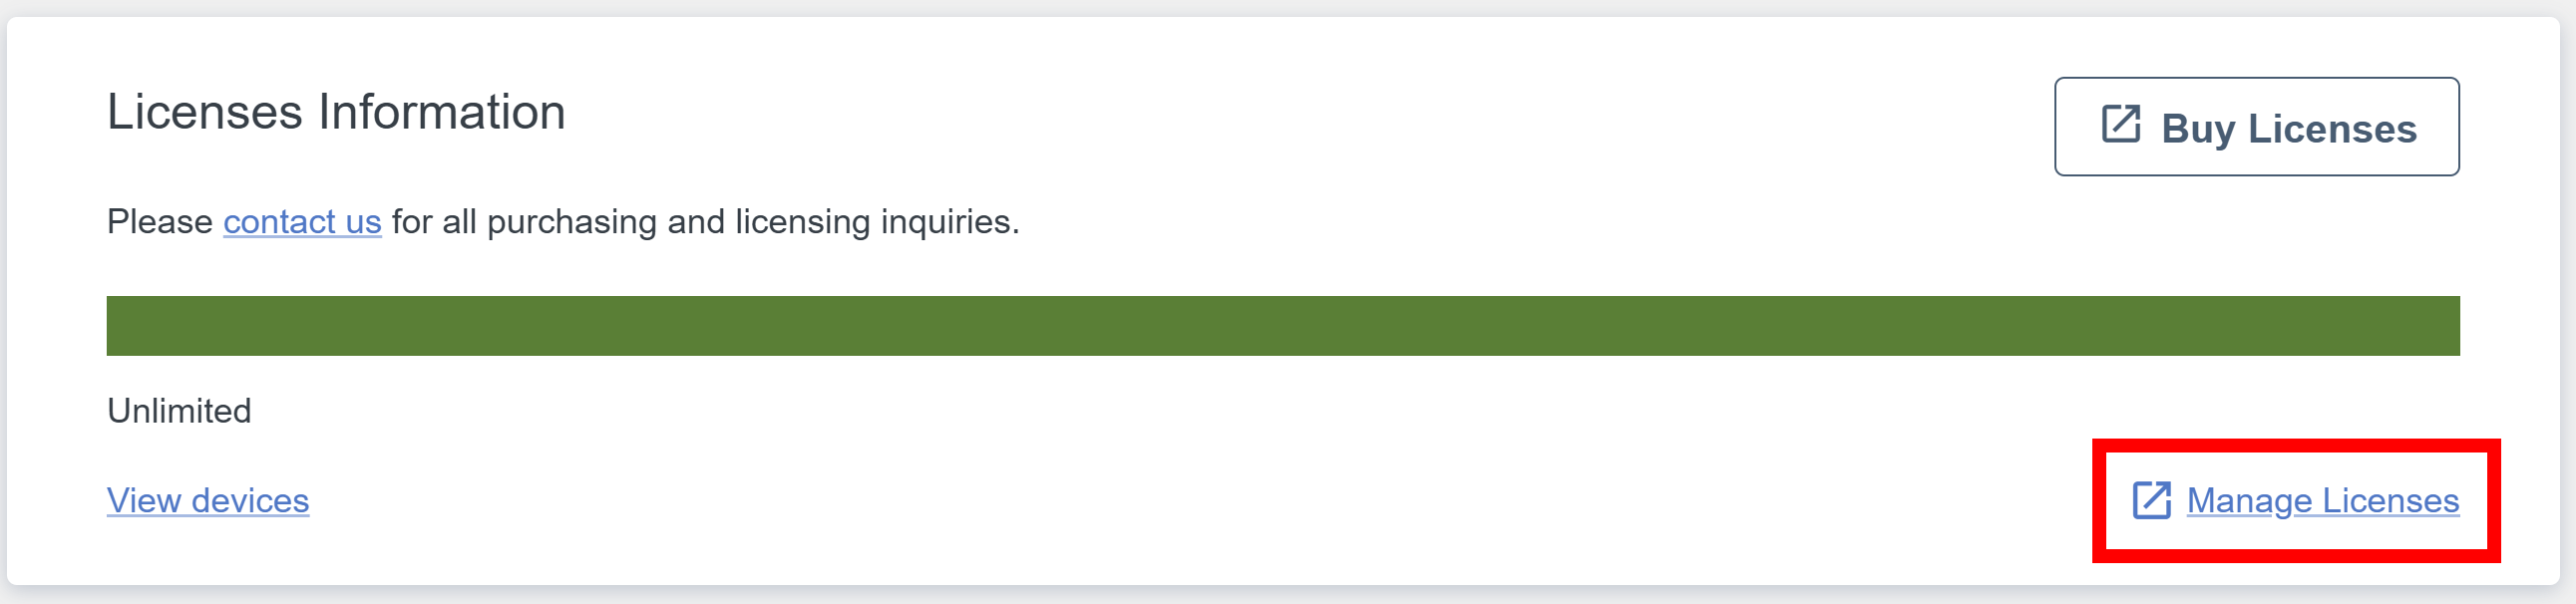Viewport: 2576px width, 604px height.
Task: Click the right end of the green bar
Action: coord(2446,326)
